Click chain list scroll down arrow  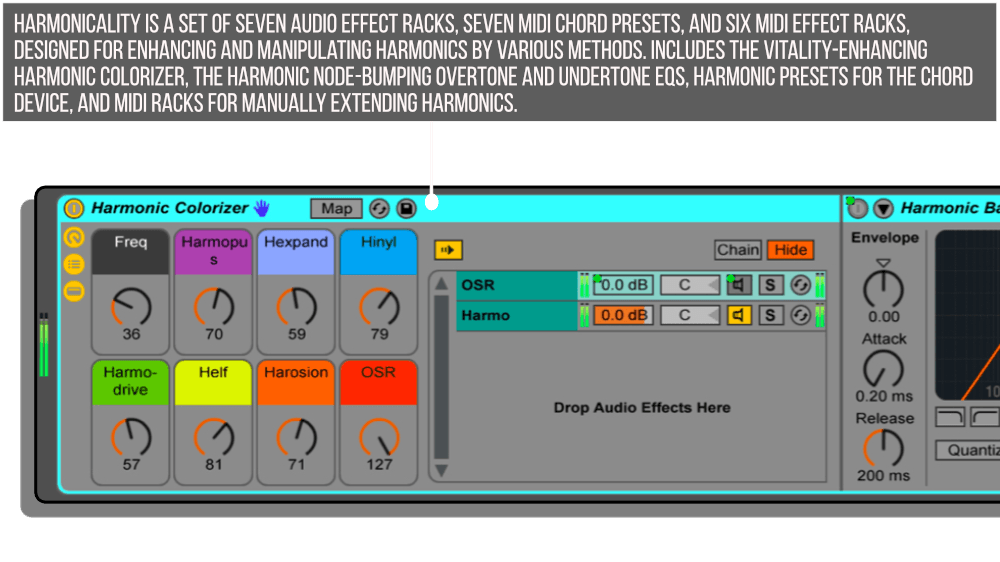441,471
